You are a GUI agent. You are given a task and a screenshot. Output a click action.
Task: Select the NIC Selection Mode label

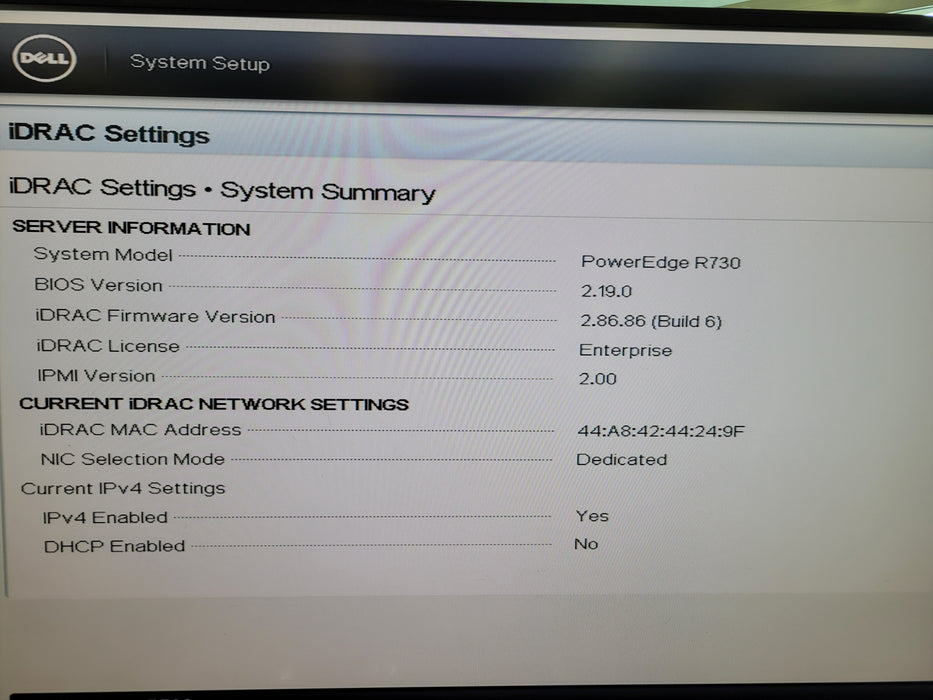pos(133,459)
